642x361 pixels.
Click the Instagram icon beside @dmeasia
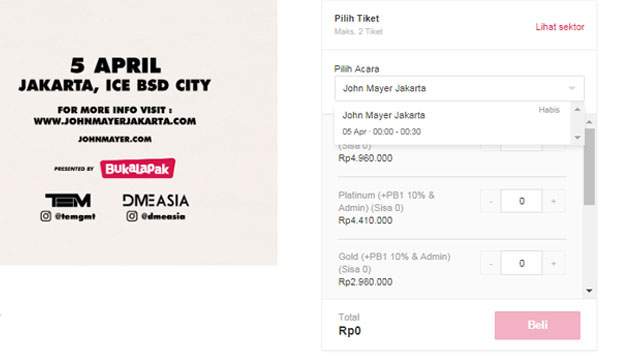[x=132, y=216]
